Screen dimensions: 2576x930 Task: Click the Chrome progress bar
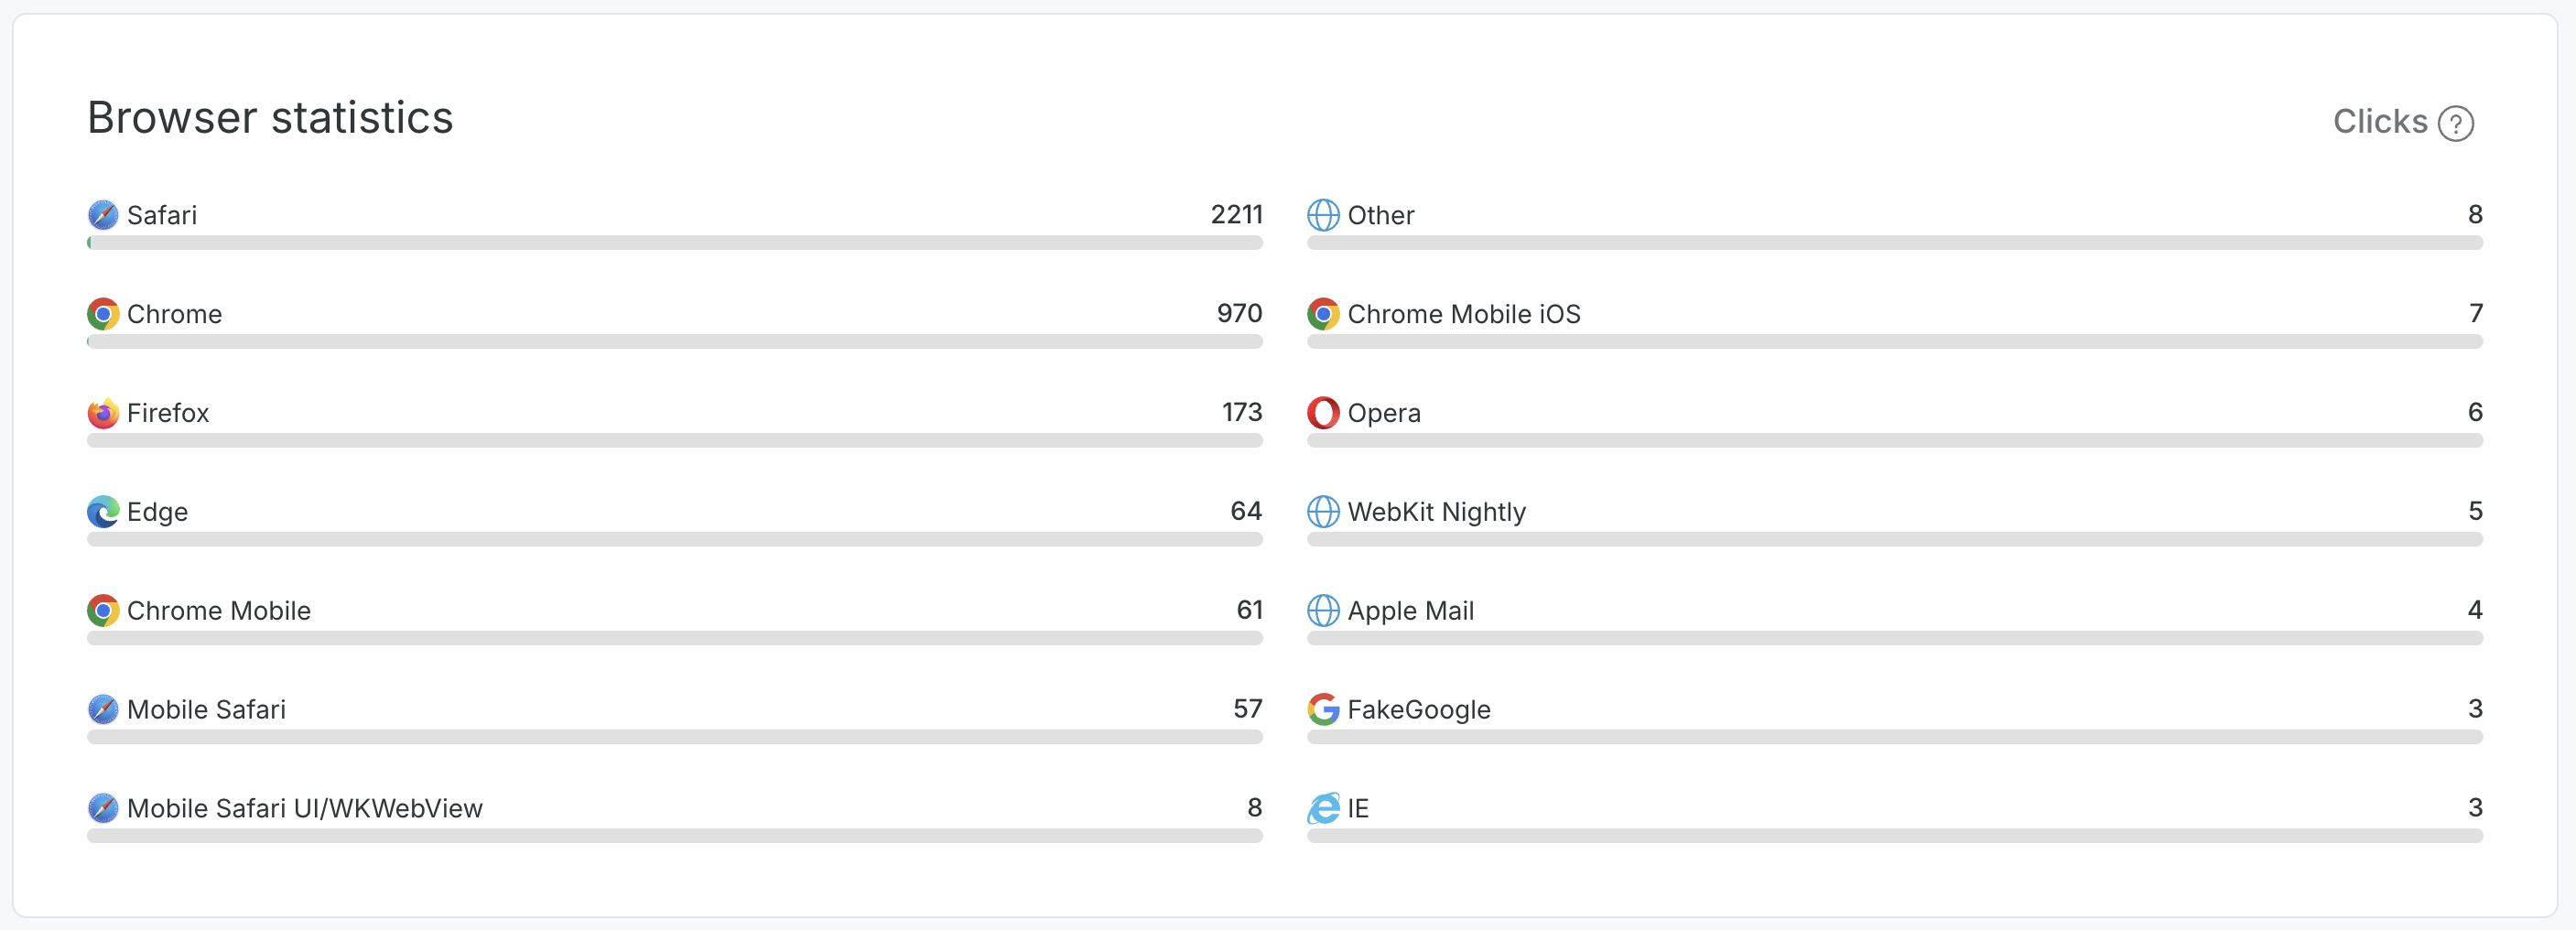click(x=675, y=342)
